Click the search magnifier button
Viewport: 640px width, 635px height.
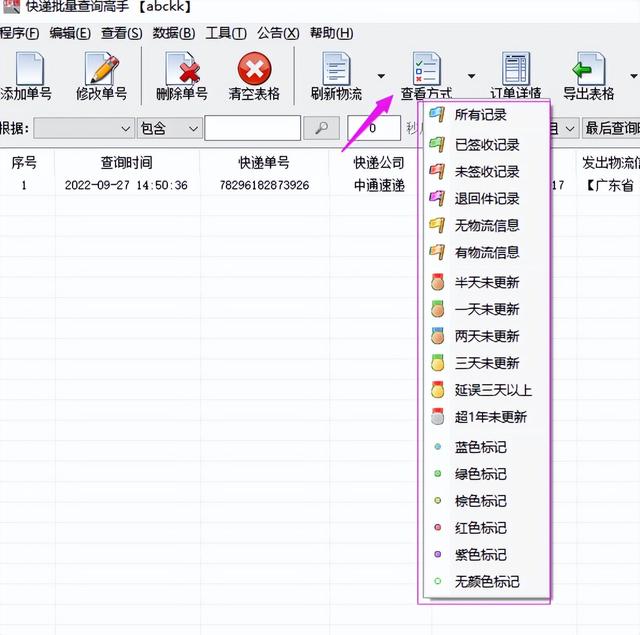(x=321, y=128)
